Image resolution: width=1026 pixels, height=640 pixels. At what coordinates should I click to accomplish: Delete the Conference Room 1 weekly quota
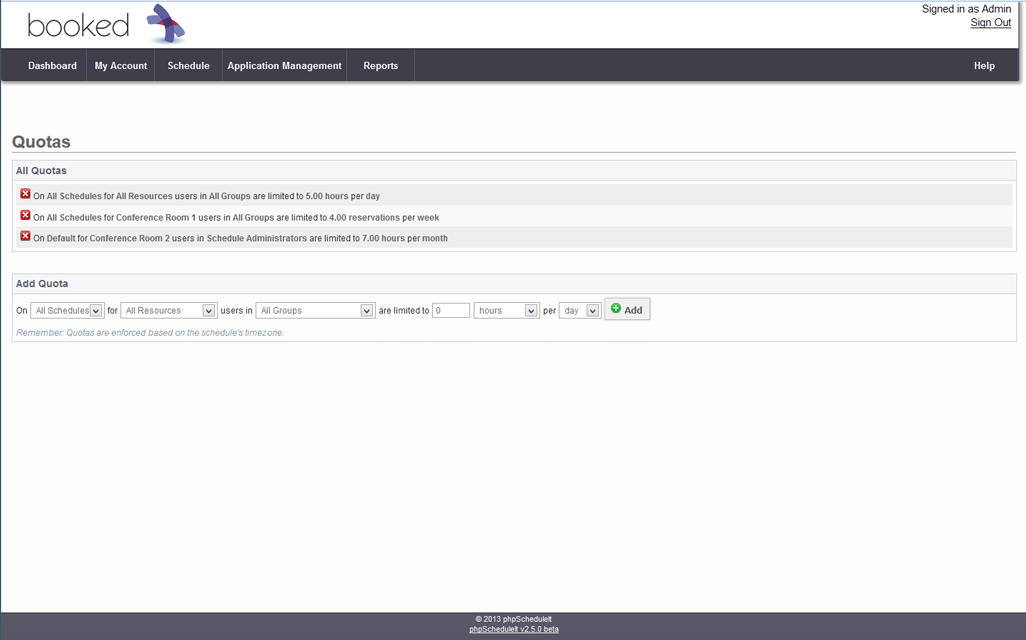(26, 216)
